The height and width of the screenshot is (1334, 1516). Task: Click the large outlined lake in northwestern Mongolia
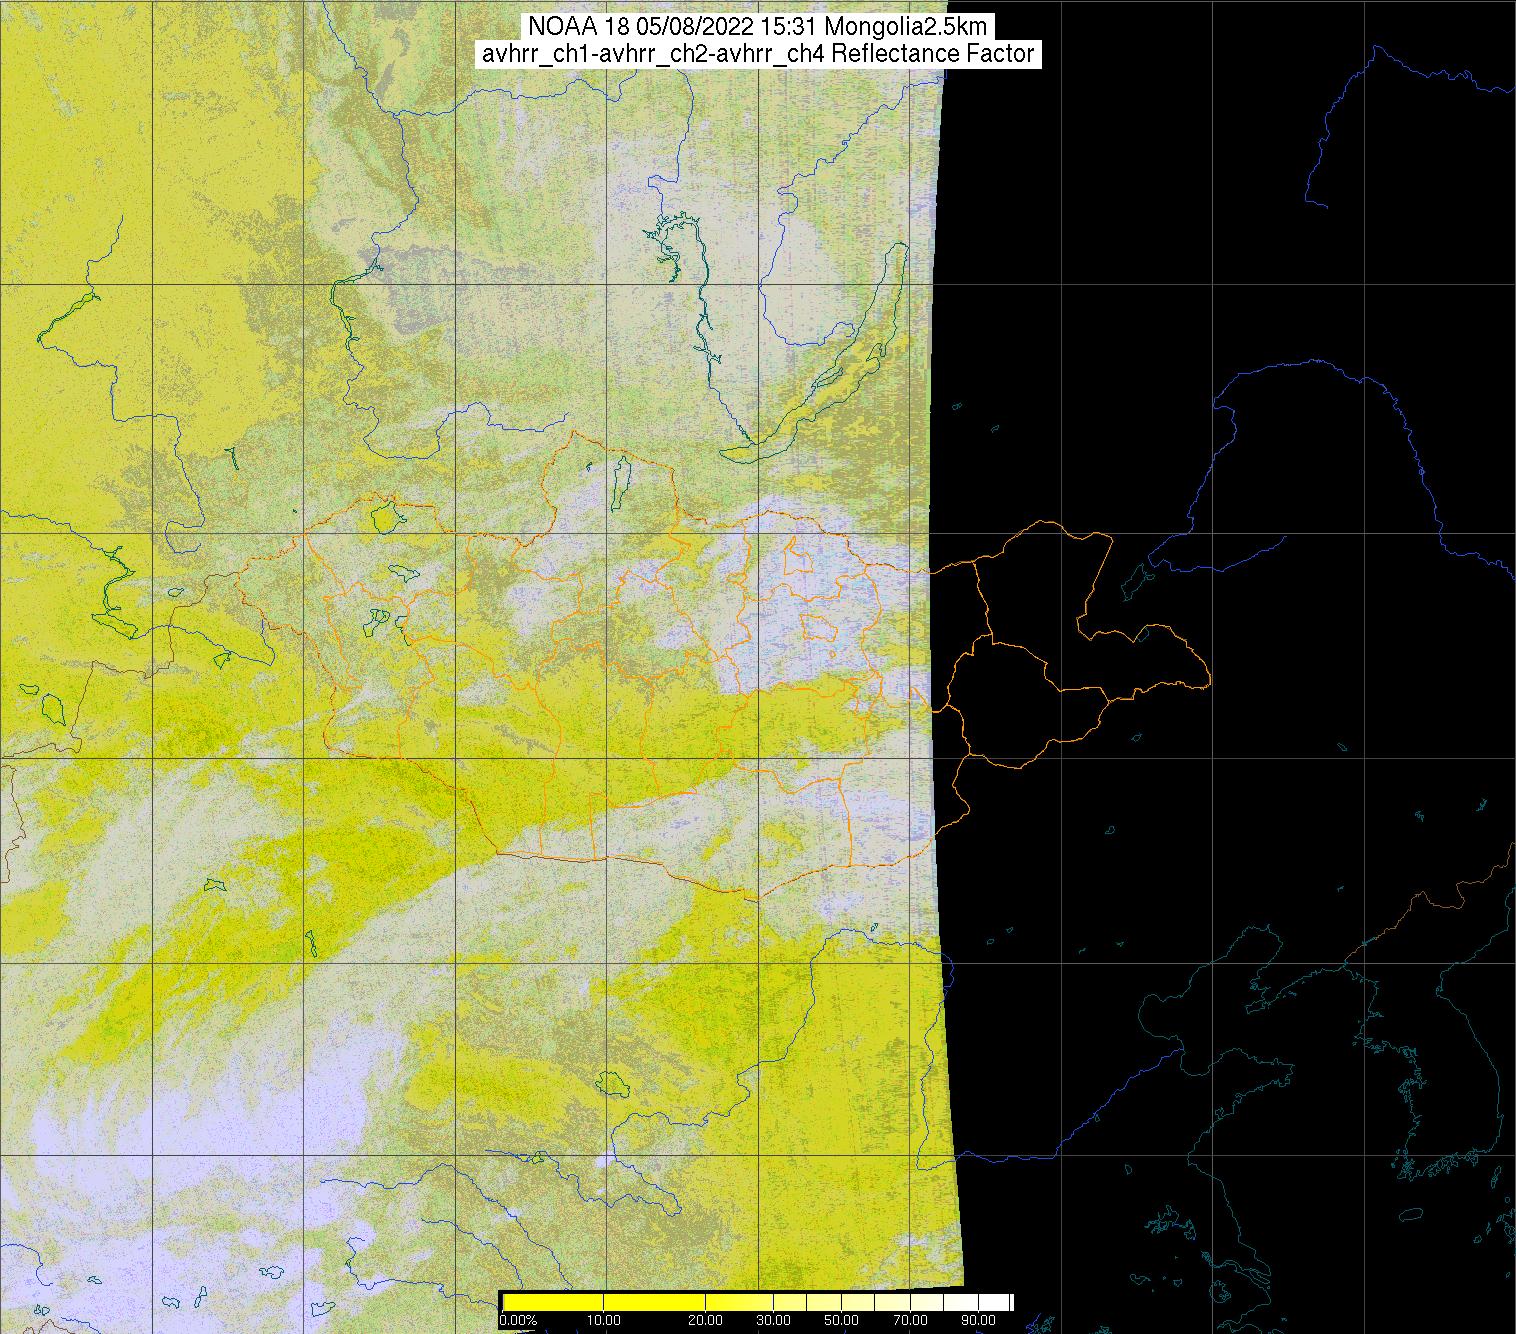click(x=383, y=517)
